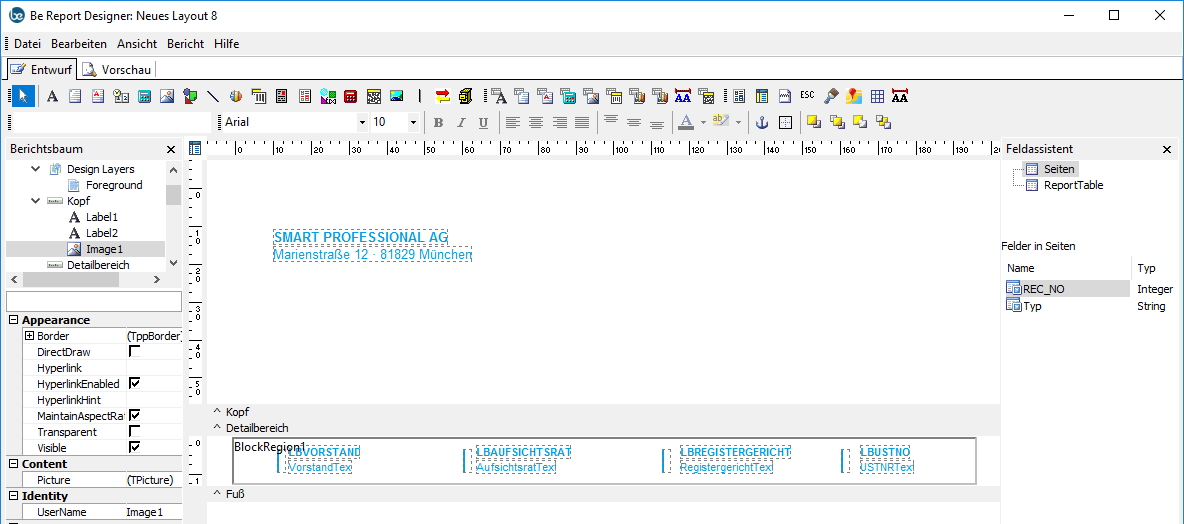The width and height of the screenshot is (1184, 524).
Task: Choose the Label text tool
Action: coord(52,96)
